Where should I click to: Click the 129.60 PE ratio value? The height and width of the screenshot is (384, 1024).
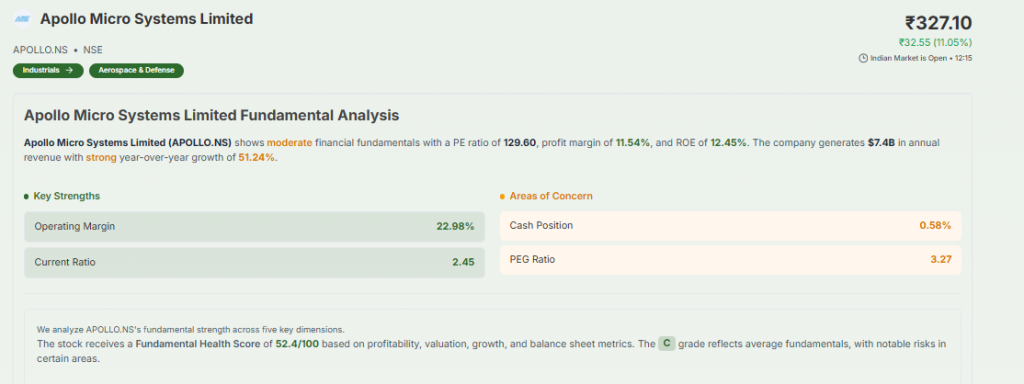(x=519, y=142)
